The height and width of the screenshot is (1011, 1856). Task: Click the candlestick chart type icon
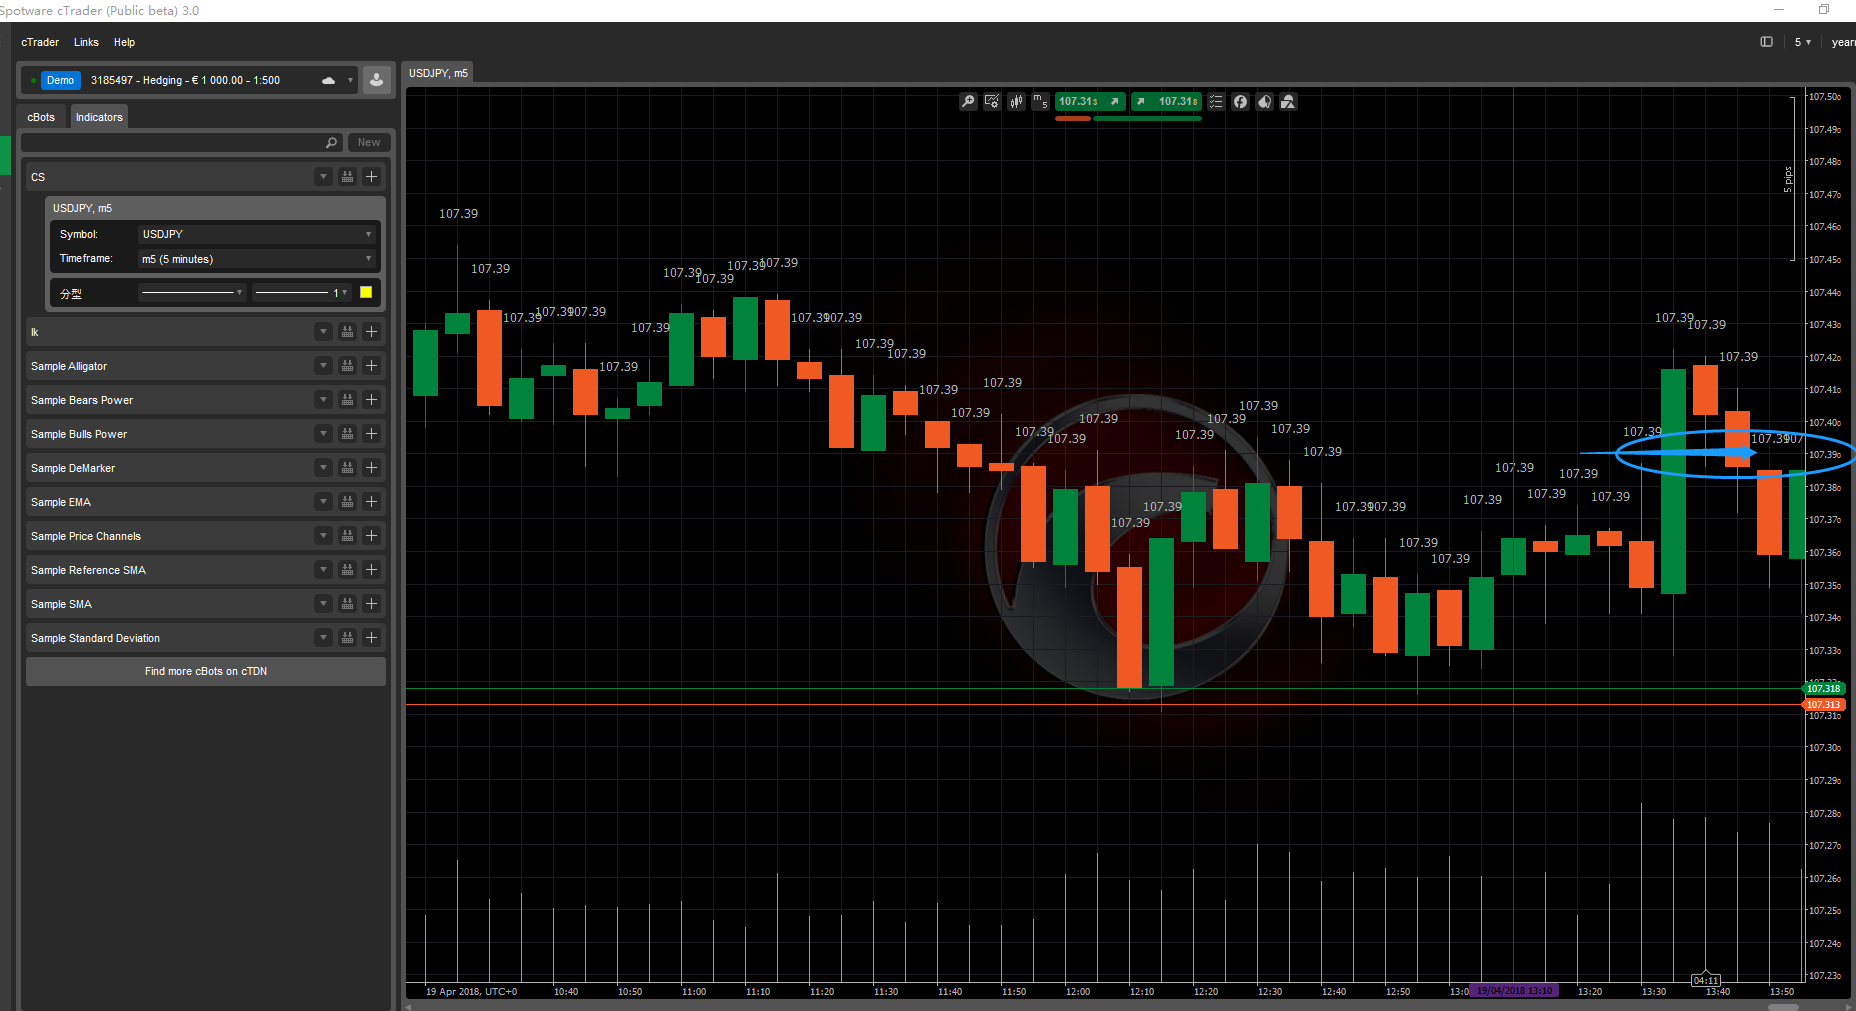coord(1016,101)
